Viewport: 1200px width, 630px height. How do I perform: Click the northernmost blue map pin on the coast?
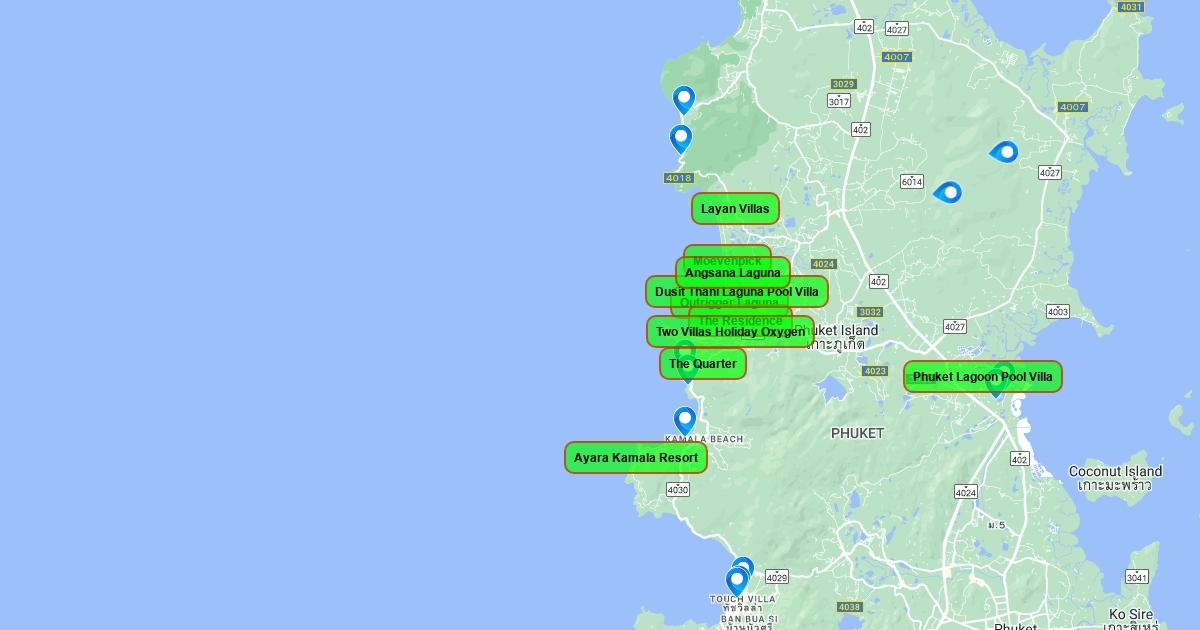(x=684, y=101)
